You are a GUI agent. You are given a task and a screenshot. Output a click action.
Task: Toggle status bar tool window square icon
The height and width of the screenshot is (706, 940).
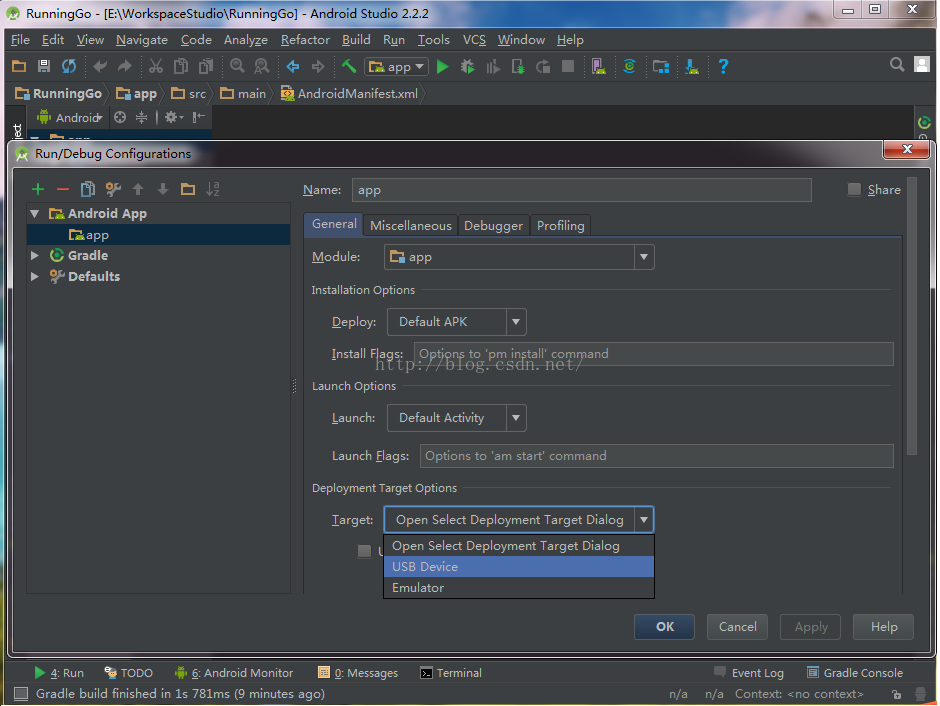point(21,693)
